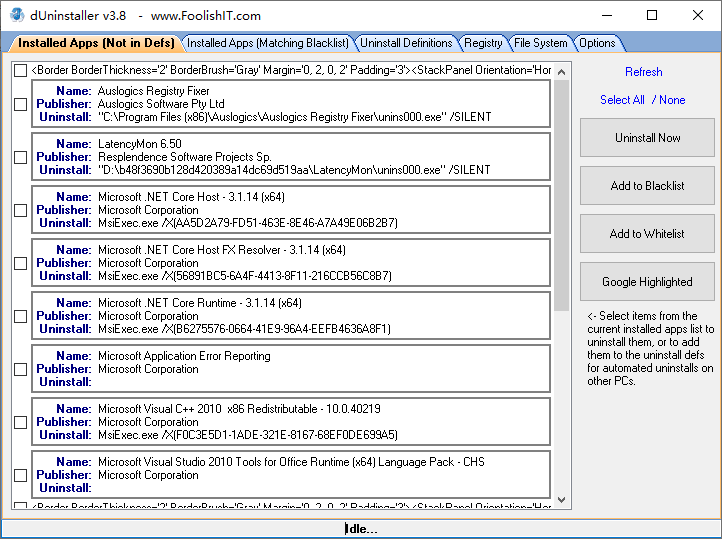The height and width of the screenshot is (539, 722).
Task: Click the AA5D2A79 MsiExec uninstall string
Action: (248, 223)
